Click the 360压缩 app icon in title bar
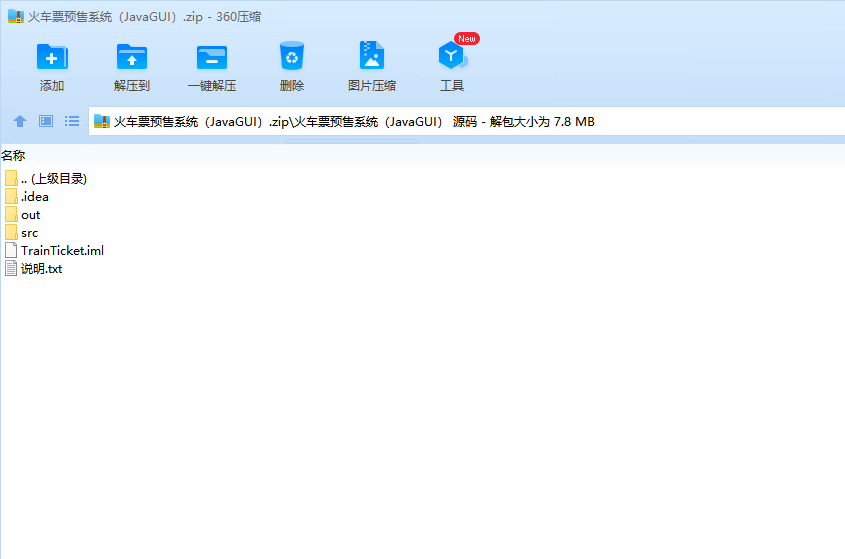The image size is (845, 559). (16, 17)
